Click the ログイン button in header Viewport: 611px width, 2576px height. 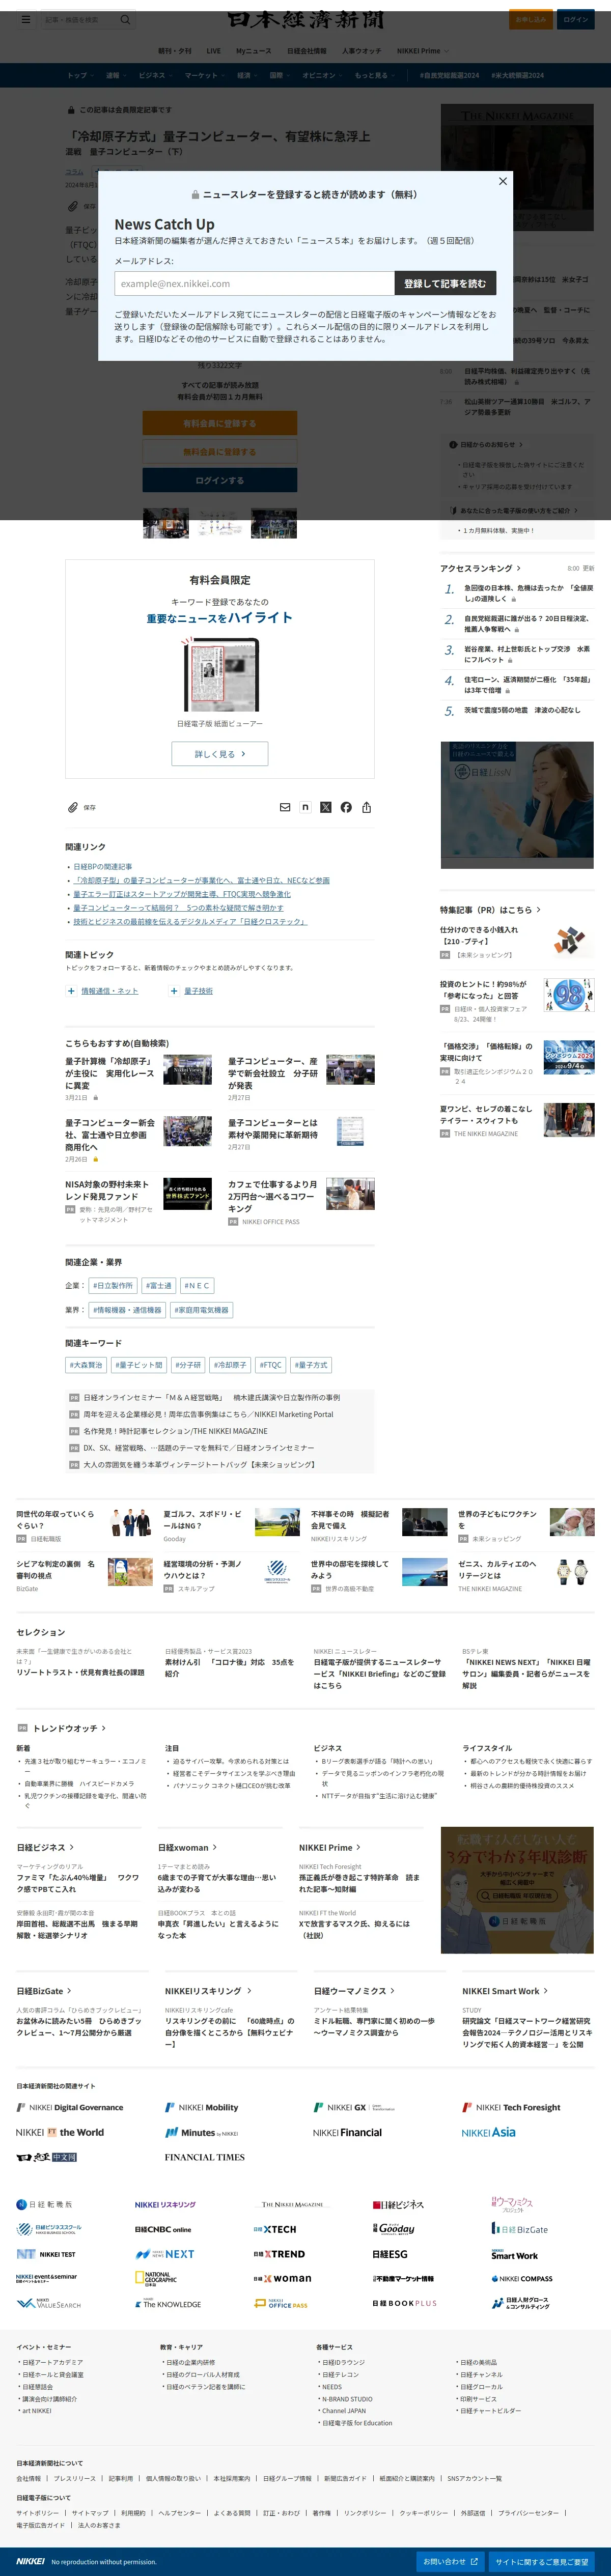pyautogui.click(x=575, y=19)
